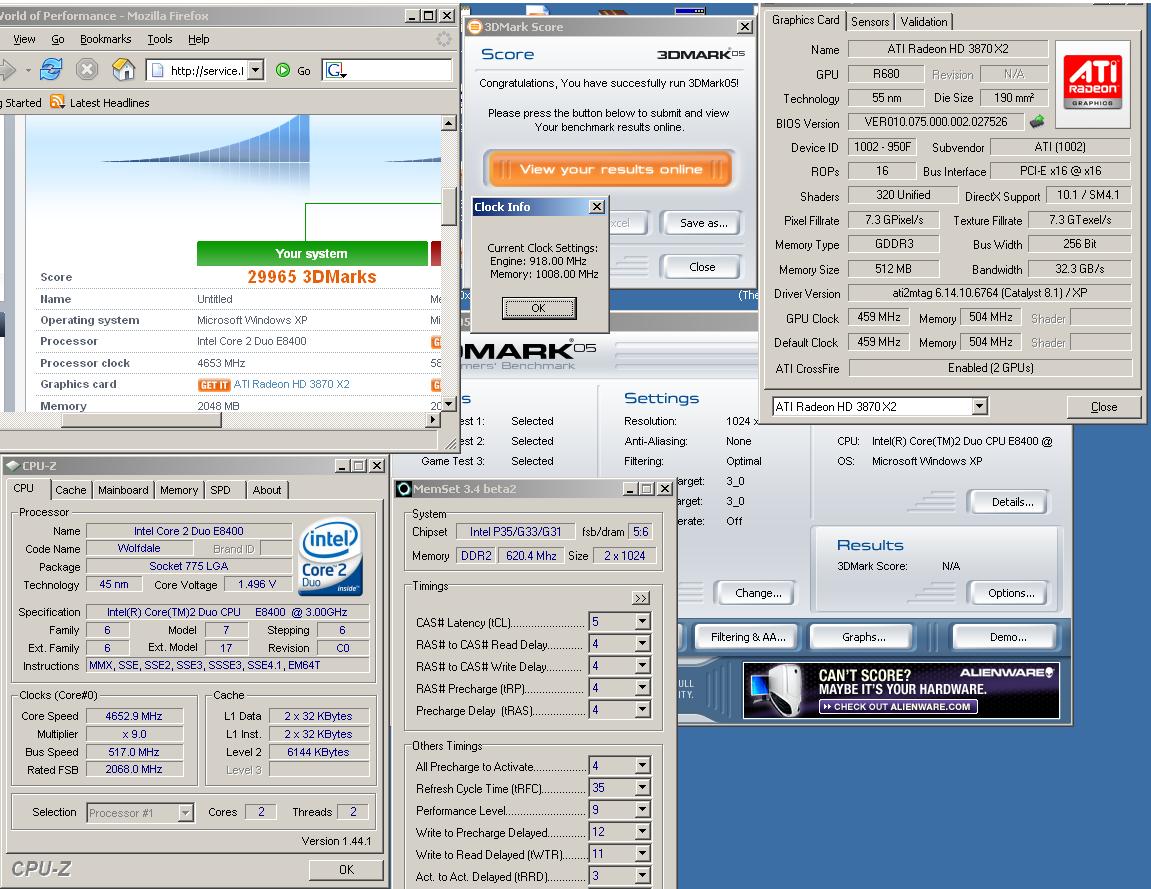Click the Close button in the GPU-Z window
1151x889 pixels.
(1103, 407)
